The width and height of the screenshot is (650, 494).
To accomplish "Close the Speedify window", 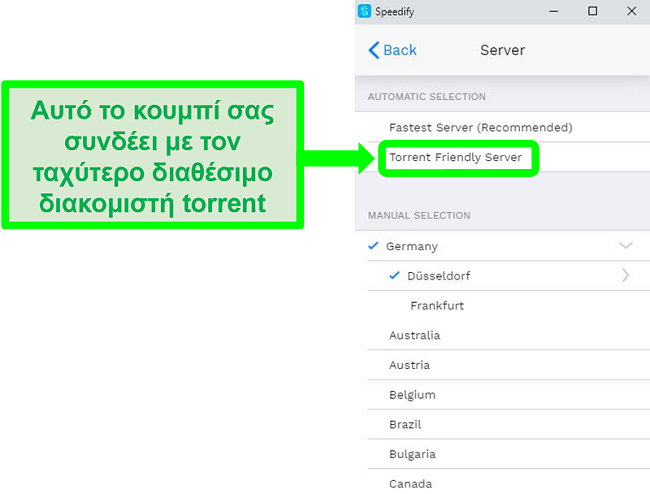I will point(631,11).
